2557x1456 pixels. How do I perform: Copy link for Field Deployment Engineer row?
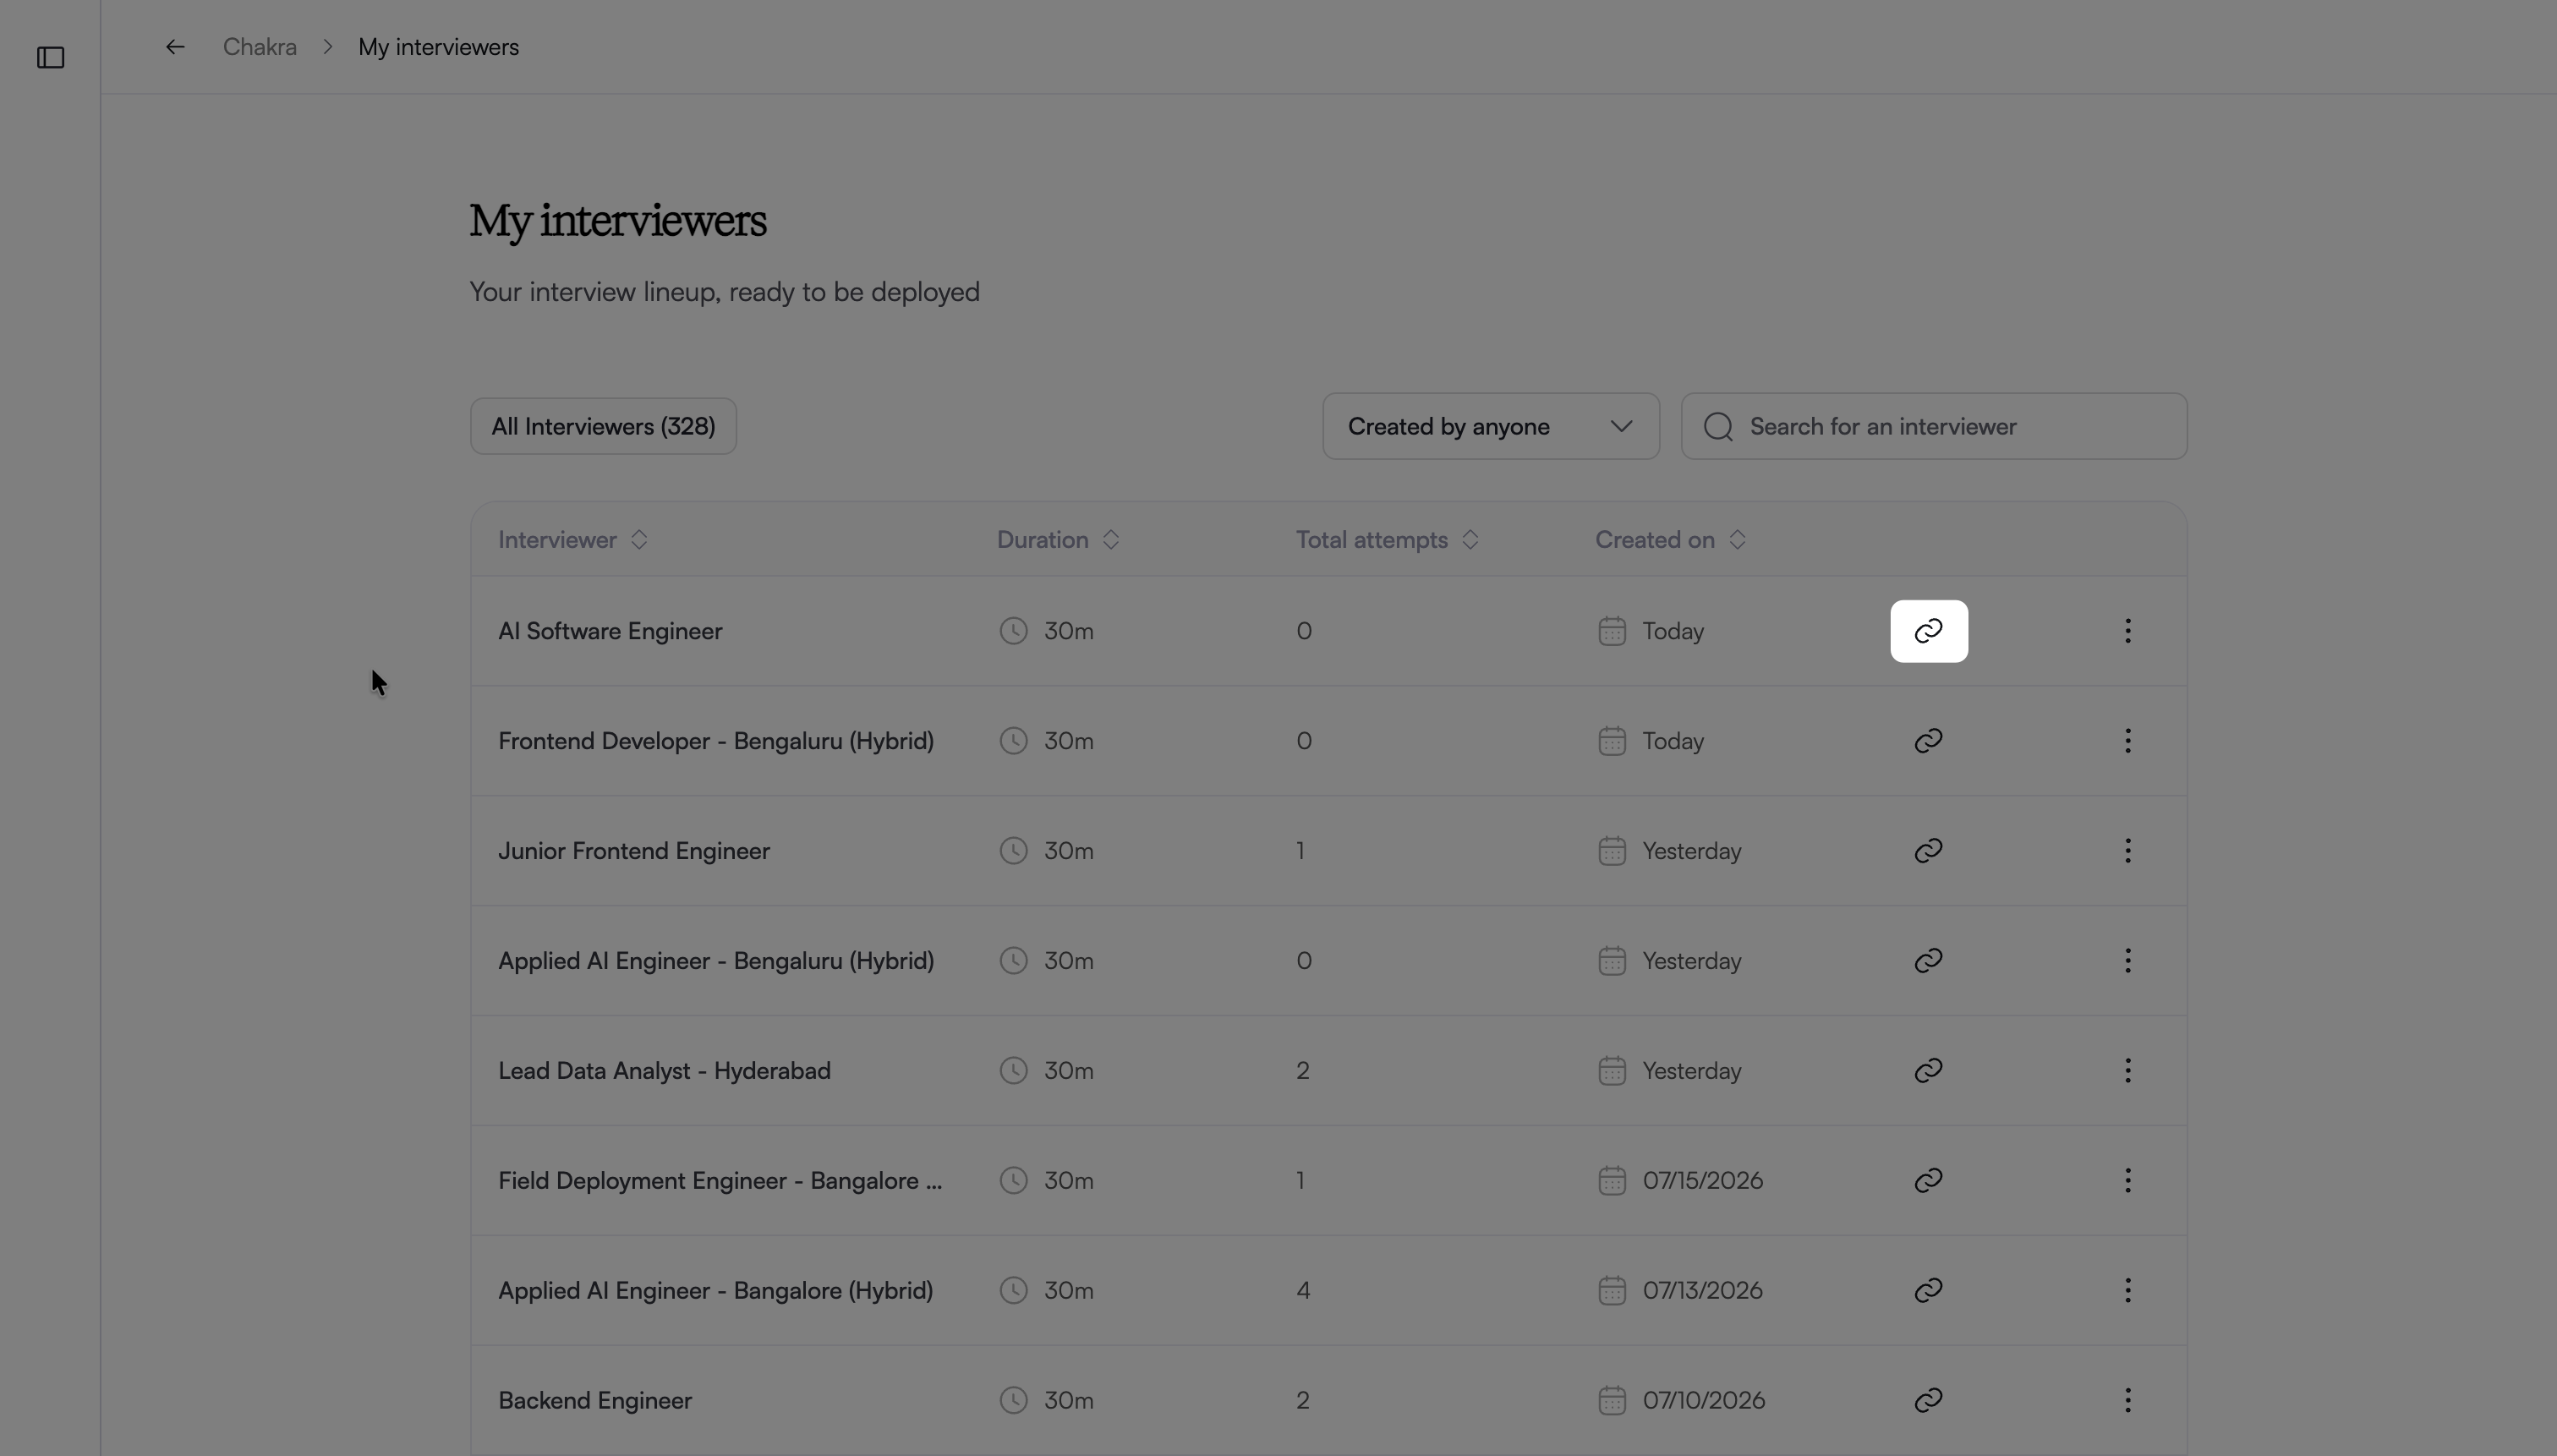1928,1181
